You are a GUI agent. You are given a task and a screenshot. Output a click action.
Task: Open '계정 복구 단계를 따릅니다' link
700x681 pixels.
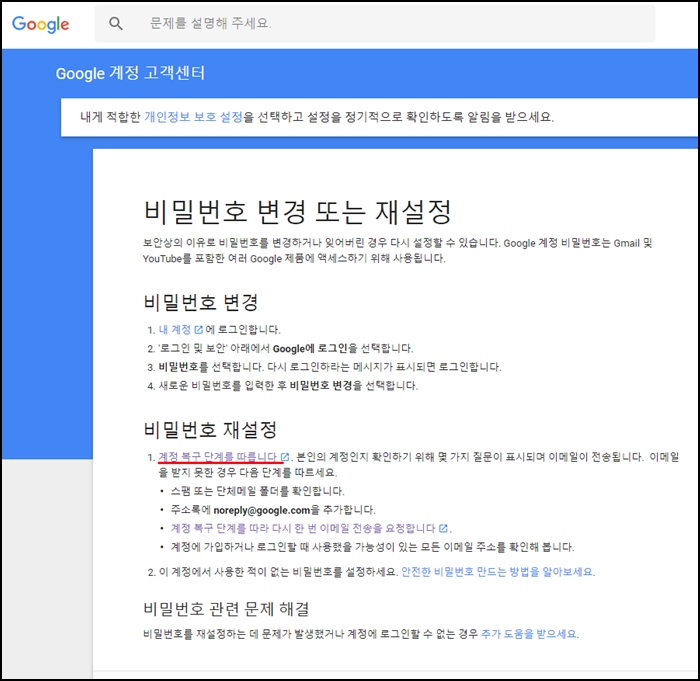pos(218,457)
